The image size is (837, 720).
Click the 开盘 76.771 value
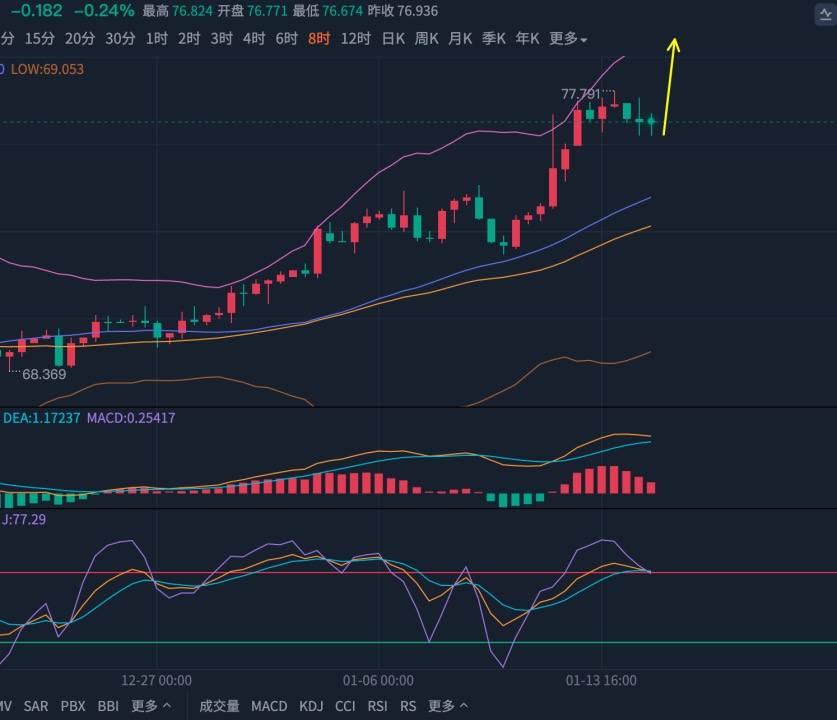(x=252, y=11)
